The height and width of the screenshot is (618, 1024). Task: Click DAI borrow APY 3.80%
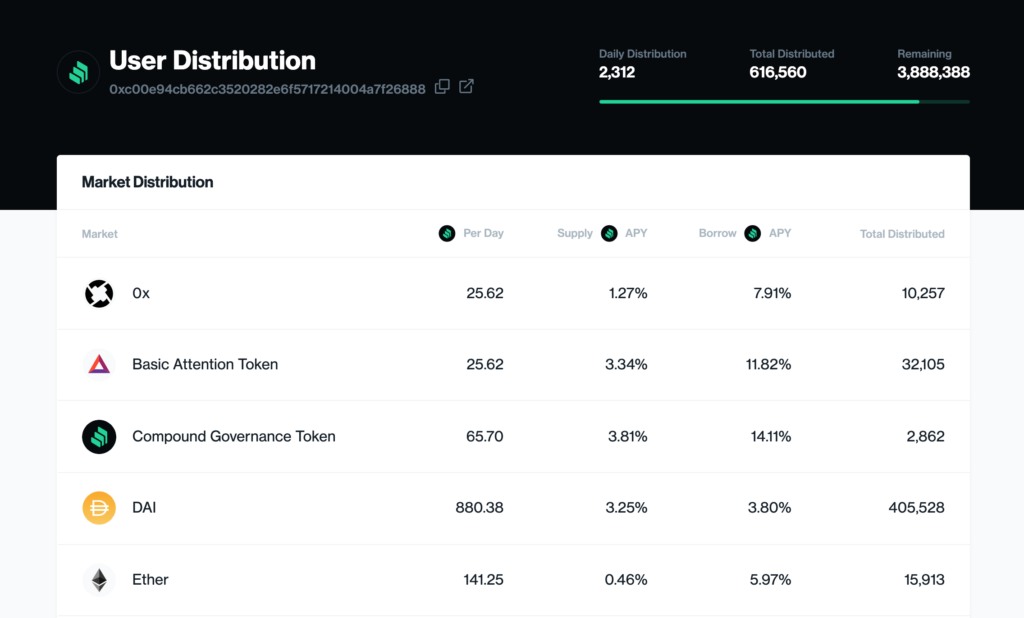point(769,508)
